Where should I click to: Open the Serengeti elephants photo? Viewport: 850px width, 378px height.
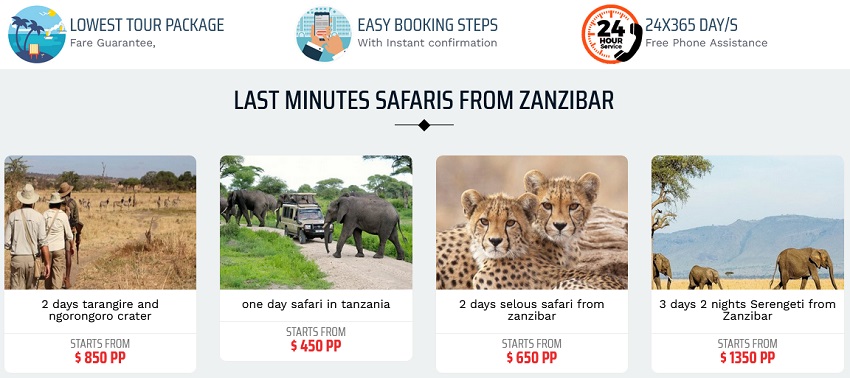(x=748, y=222)
